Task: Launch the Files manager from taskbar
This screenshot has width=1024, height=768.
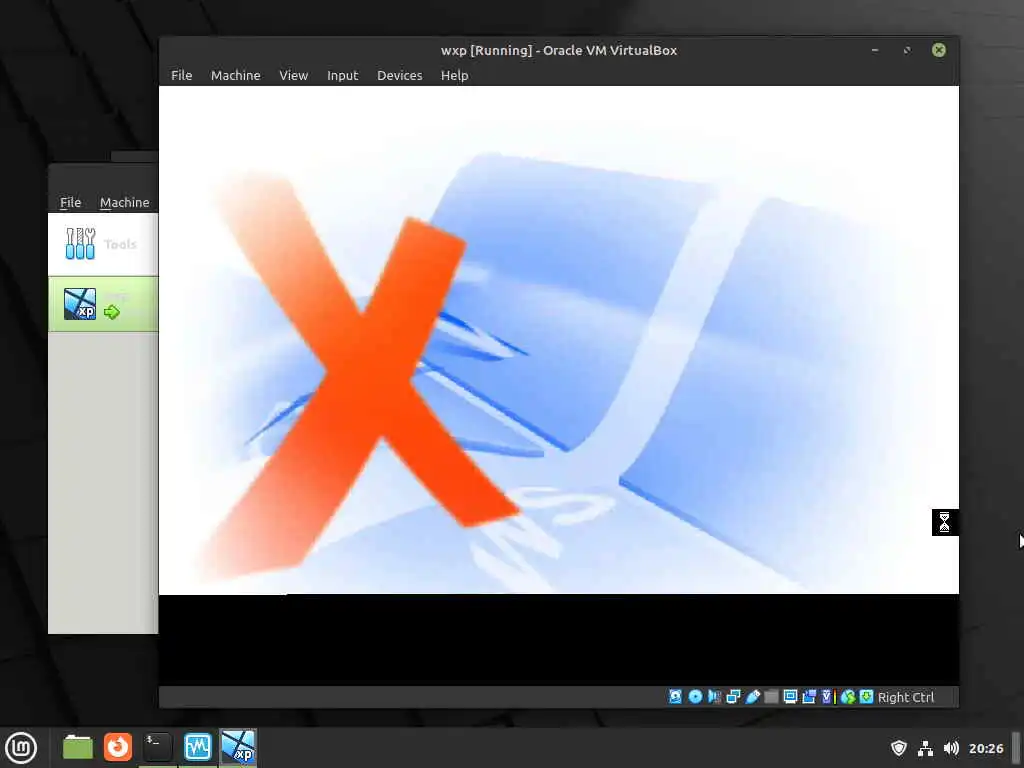Action: [x=78, y=748]
